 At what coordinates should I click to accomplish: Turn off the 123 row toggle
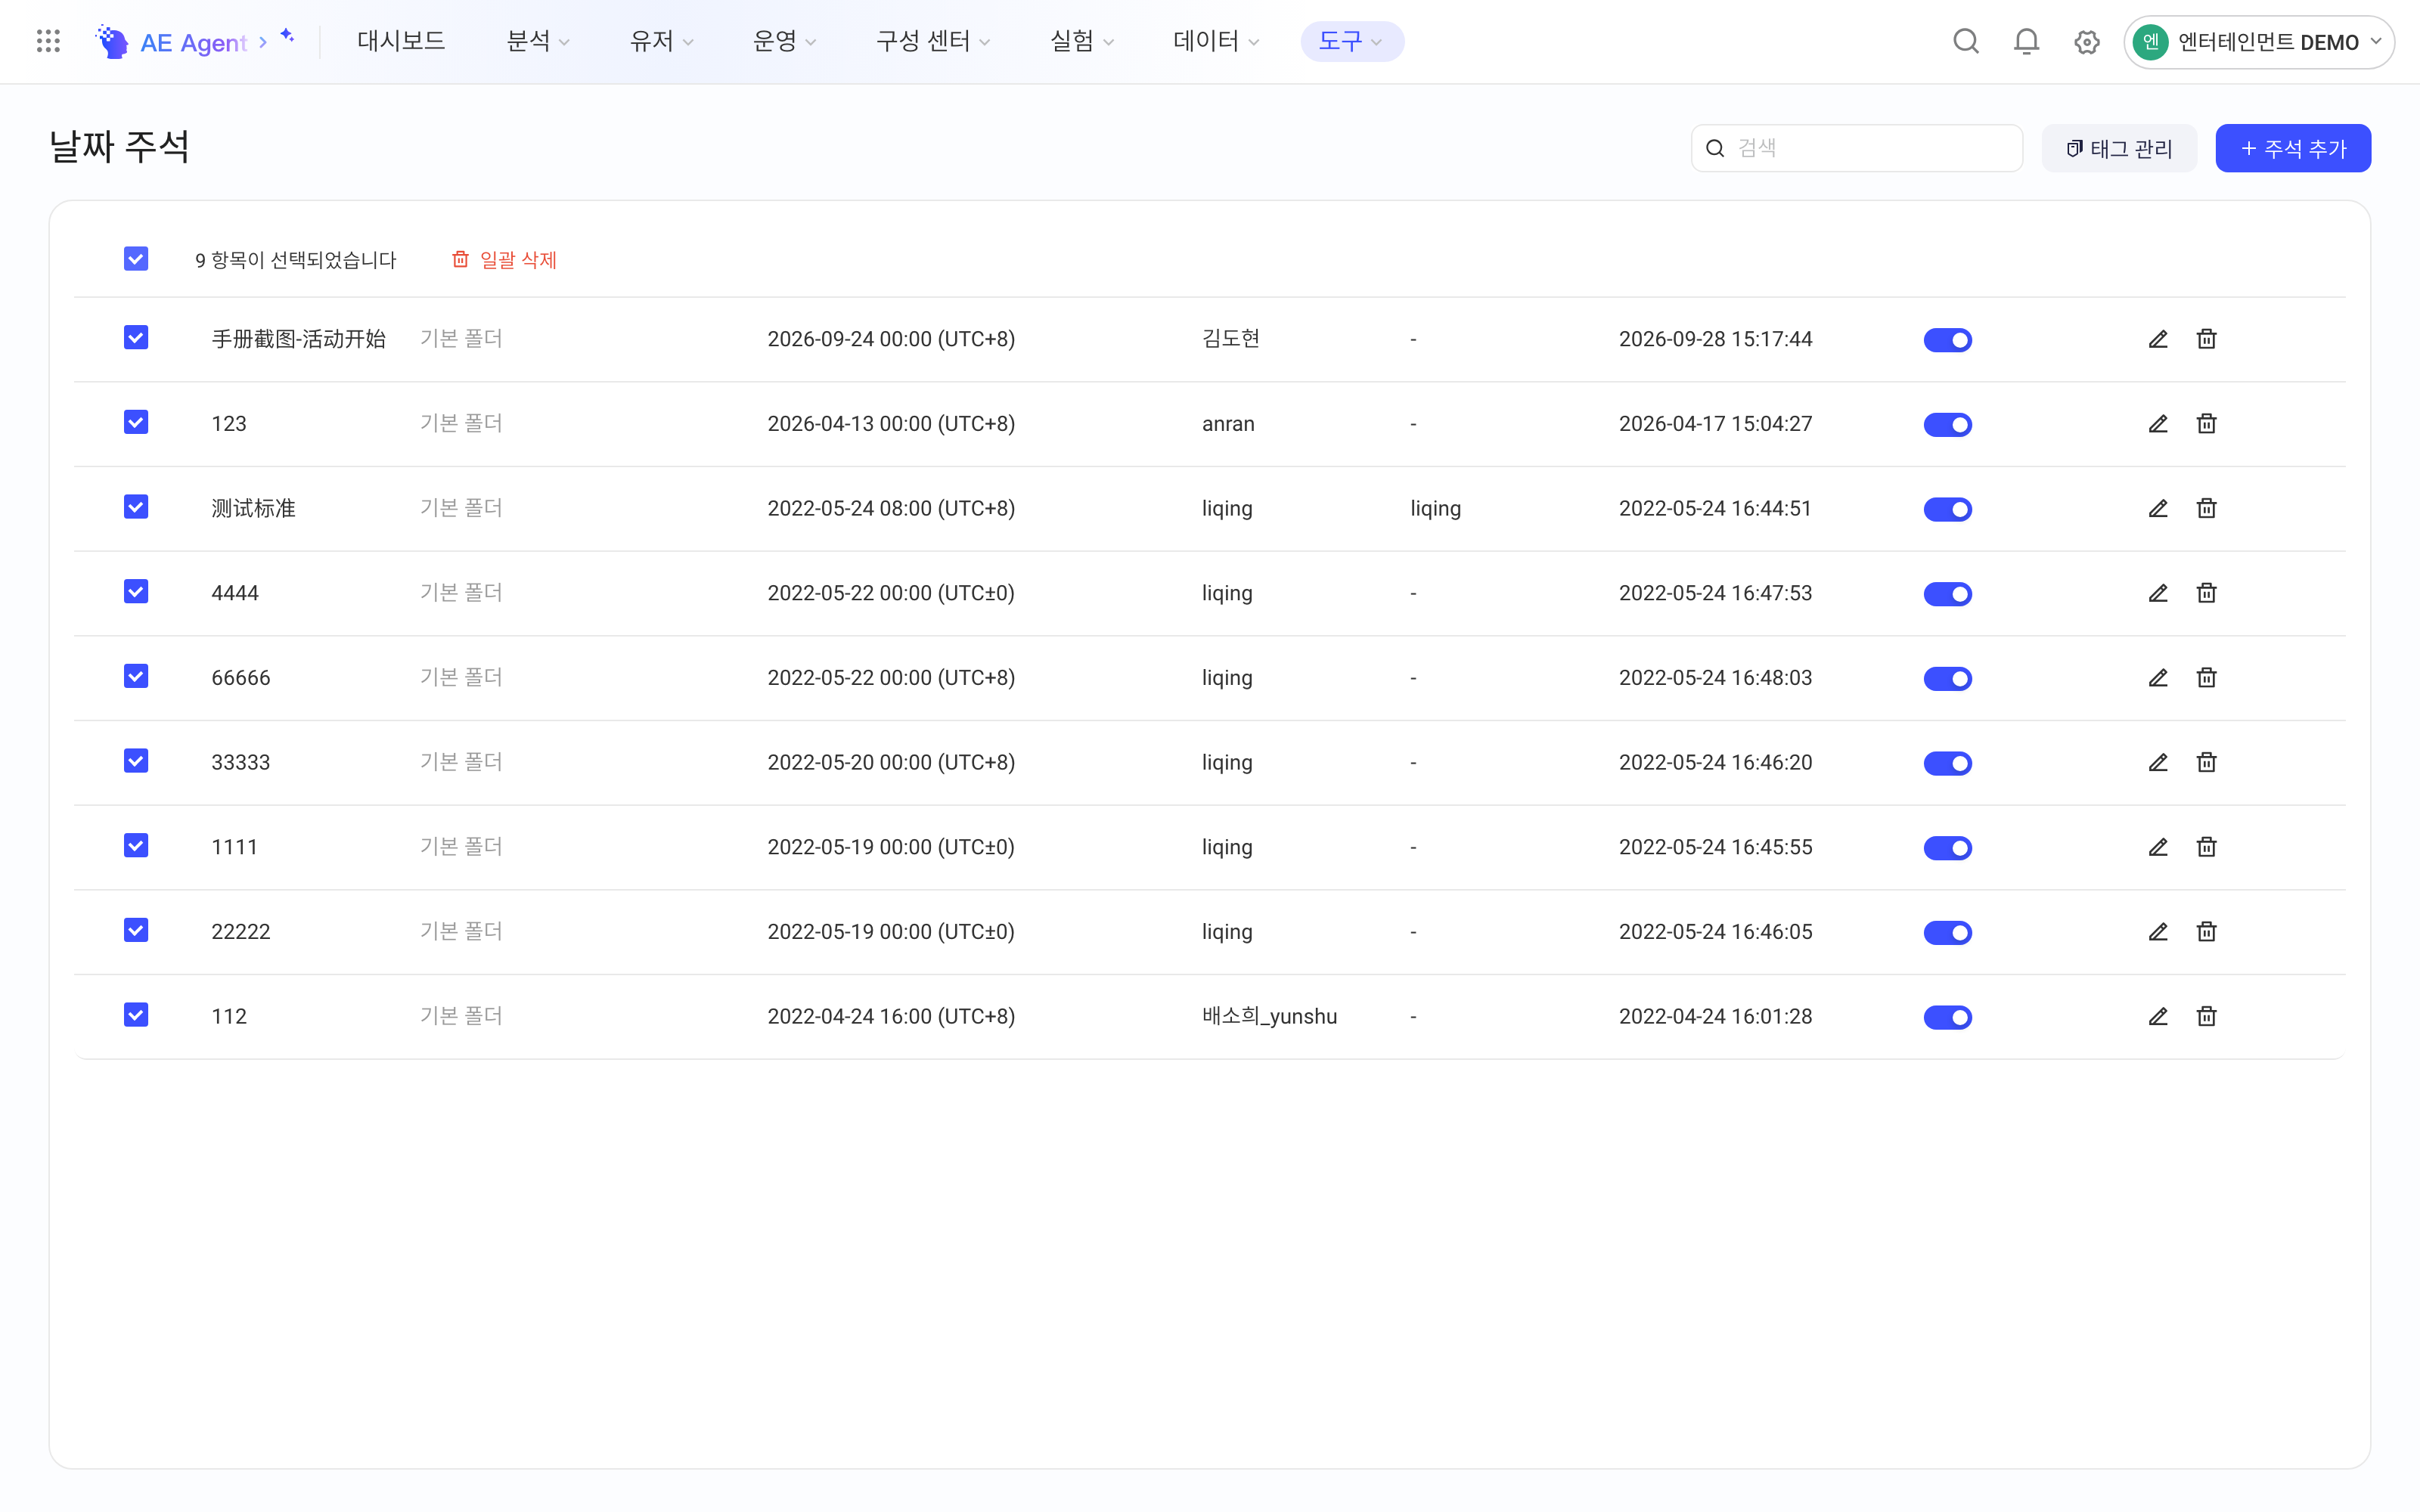pyautogui.click(x=1947, y=425)
